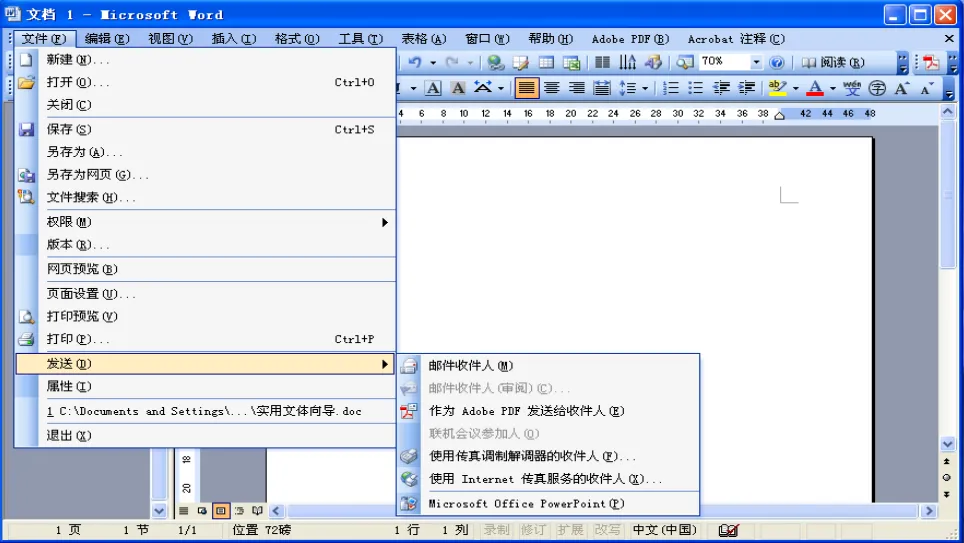Image resolution: width=964 pixels, height=543 pixels.
Task: Switch to Outline view button
Action: click(239, 510)
